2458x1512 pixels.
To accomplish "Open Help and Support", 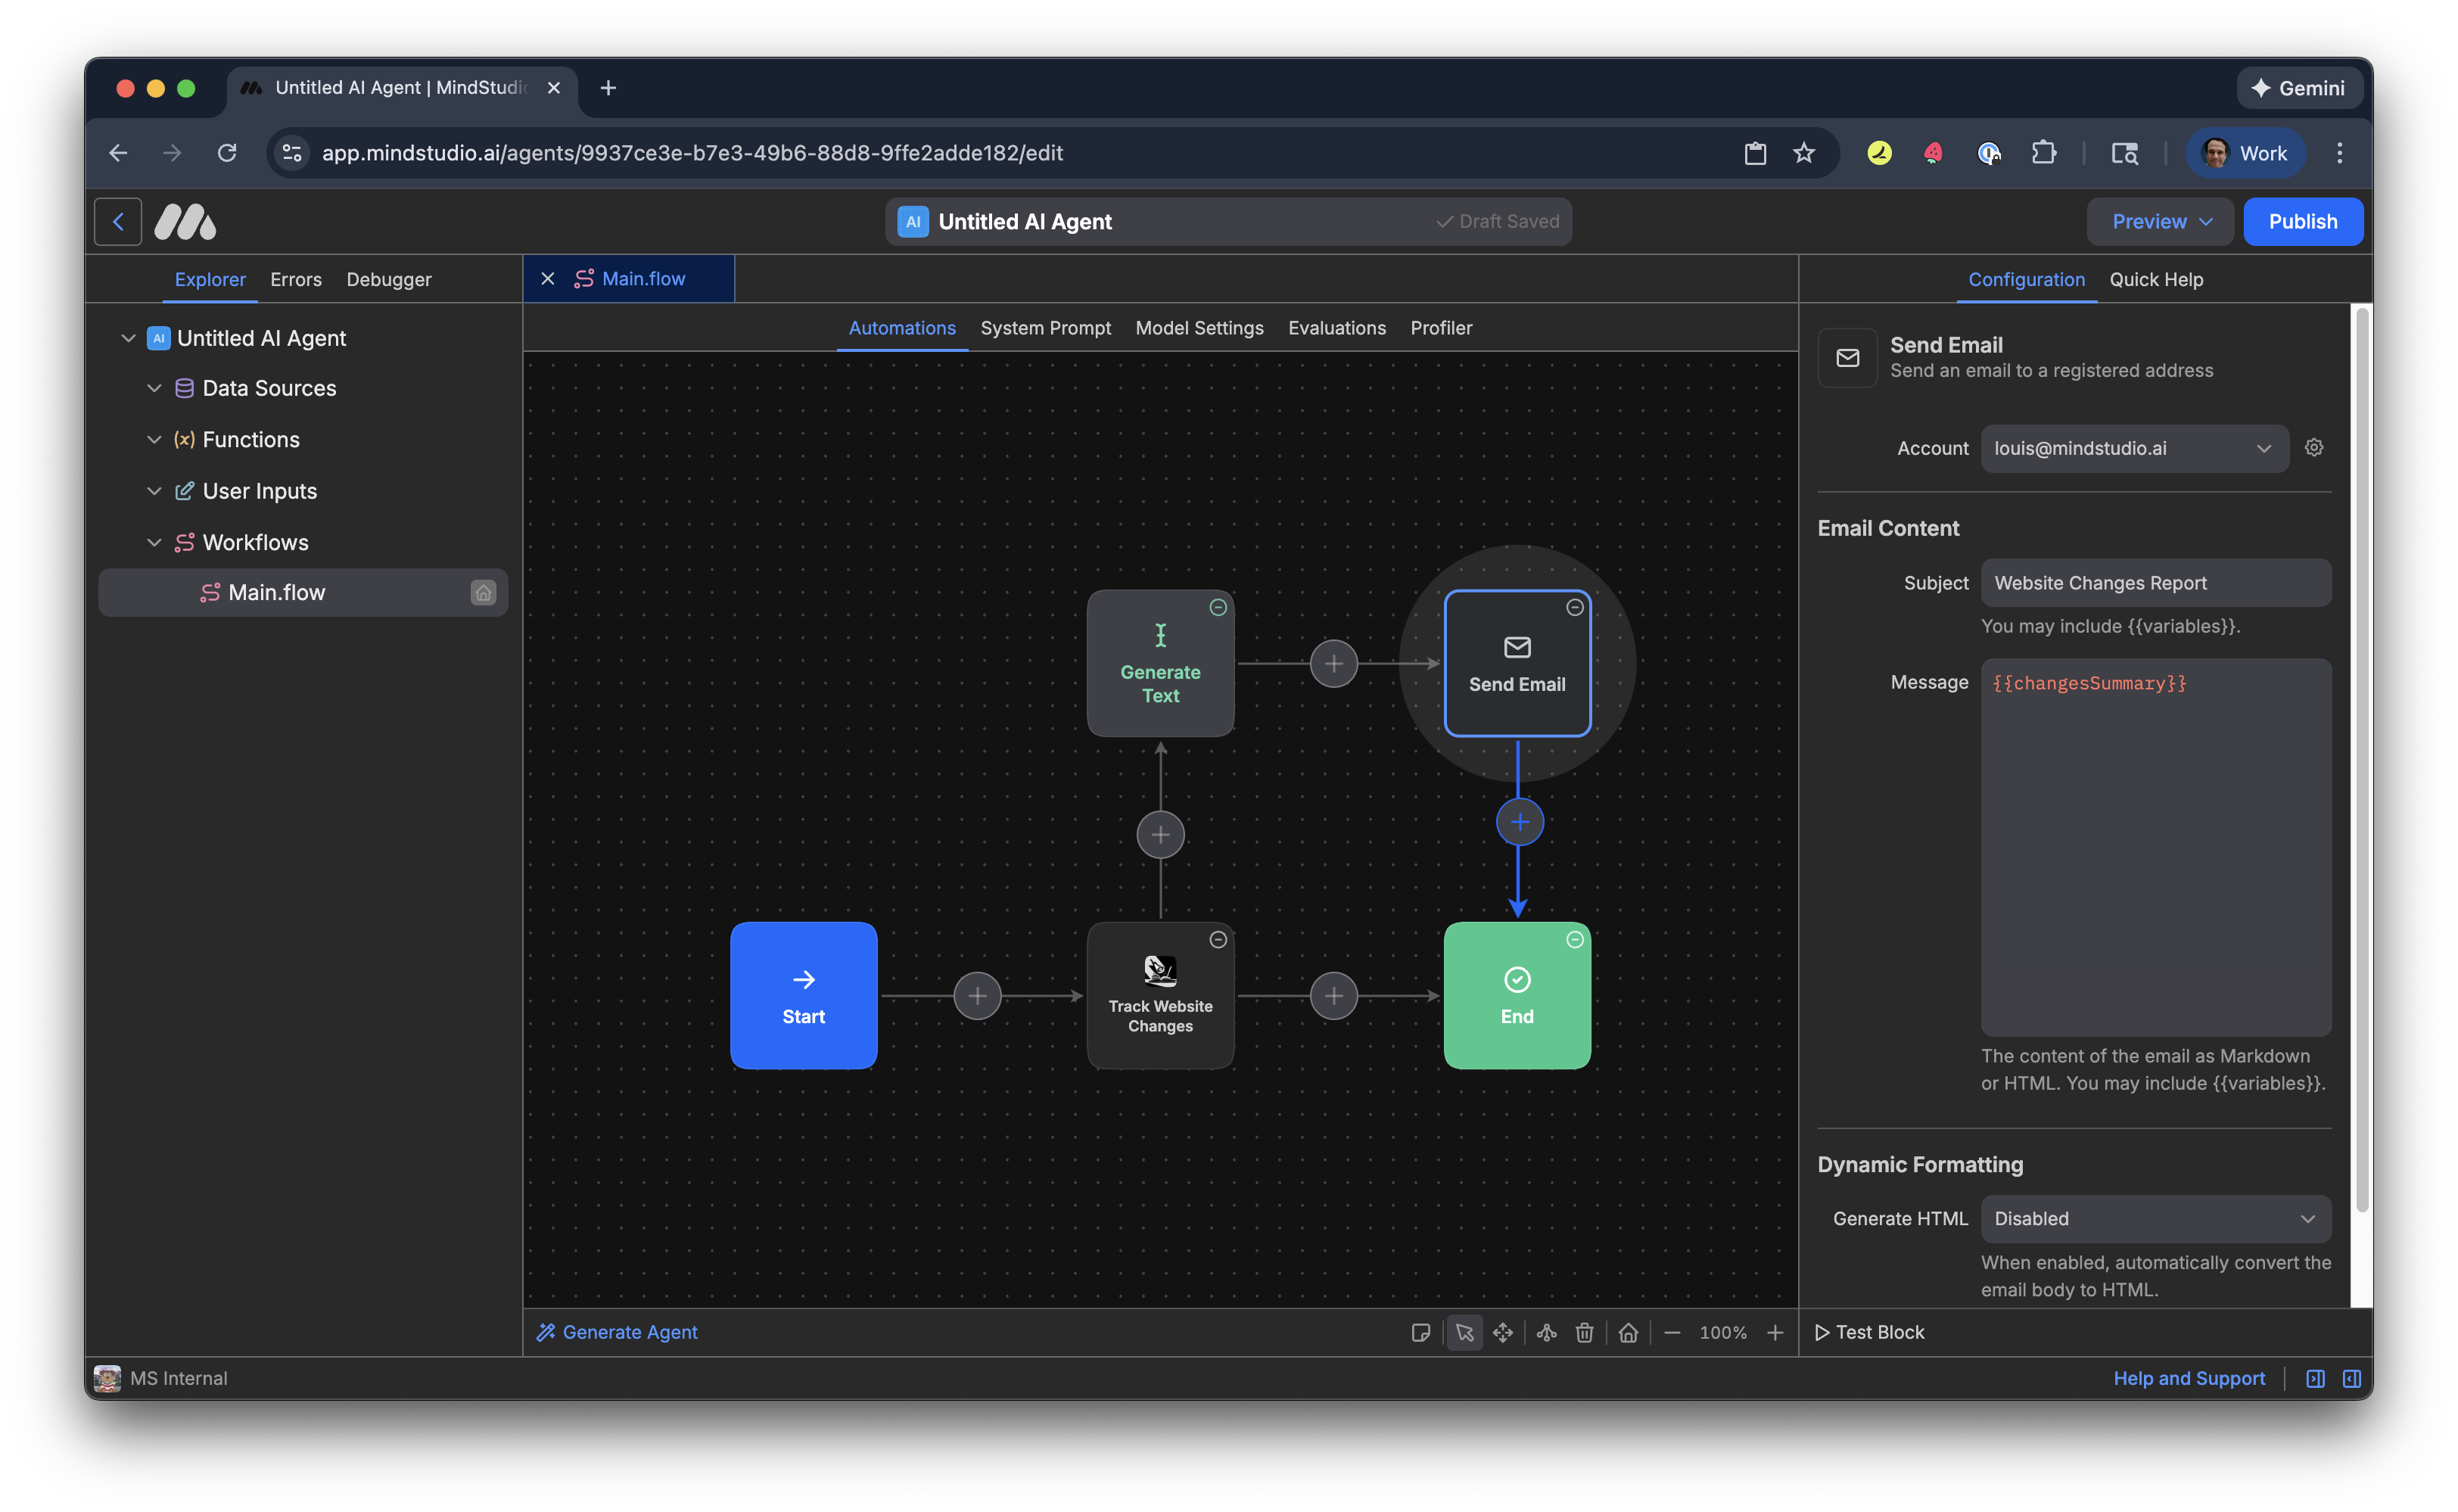I will (2189, 1378).
